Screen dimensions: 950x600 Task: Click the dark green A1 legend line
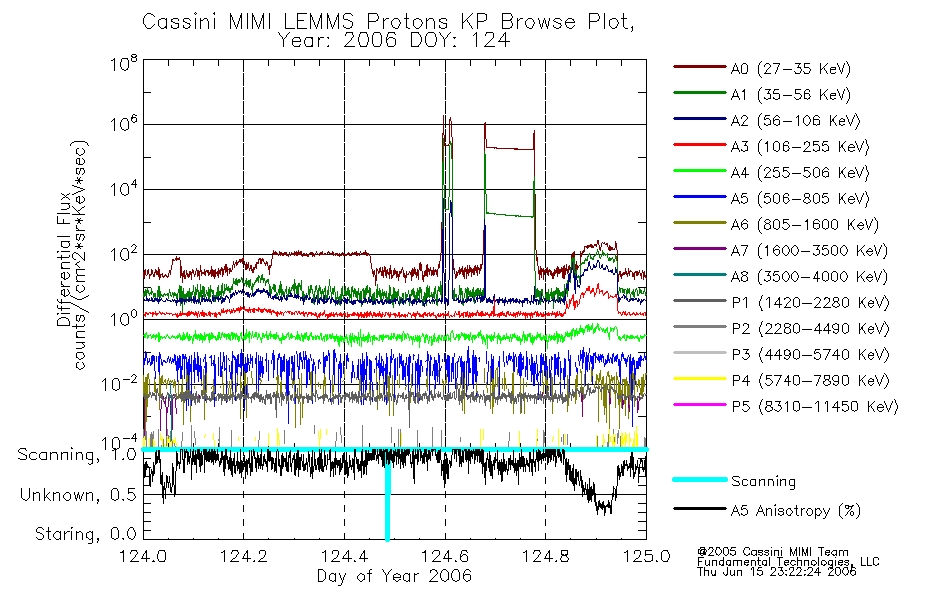click(x=700, y=93)
